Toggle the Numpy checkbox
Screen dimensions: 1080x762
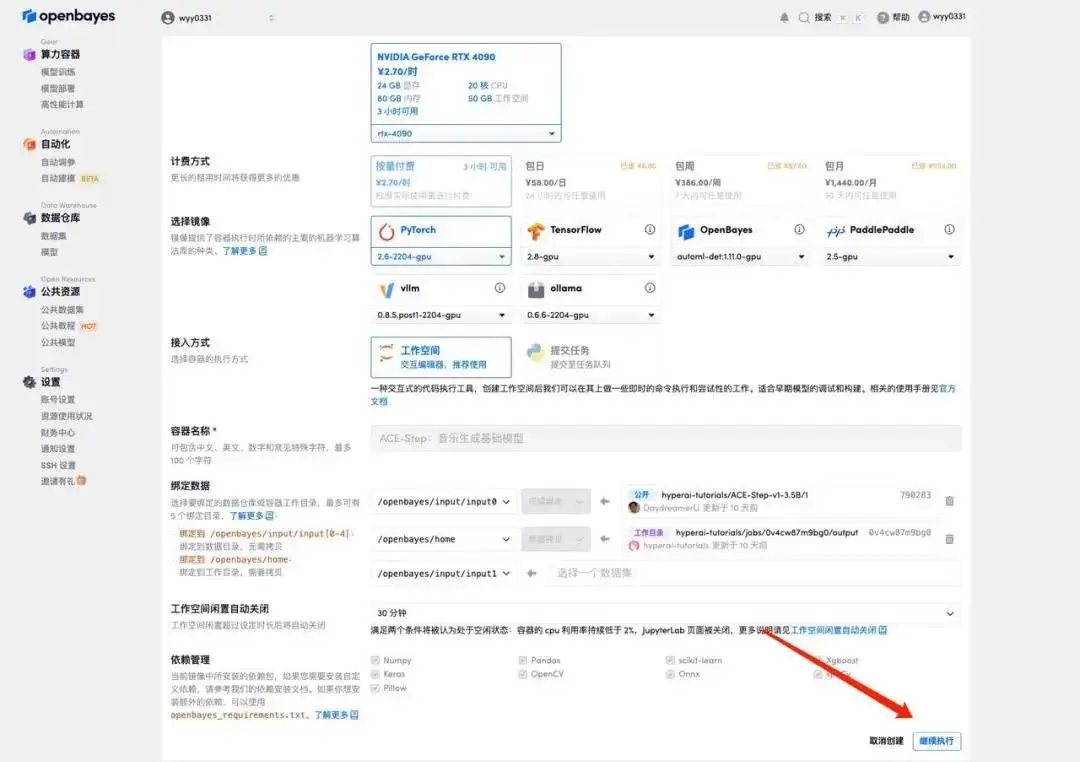(375, 660)
